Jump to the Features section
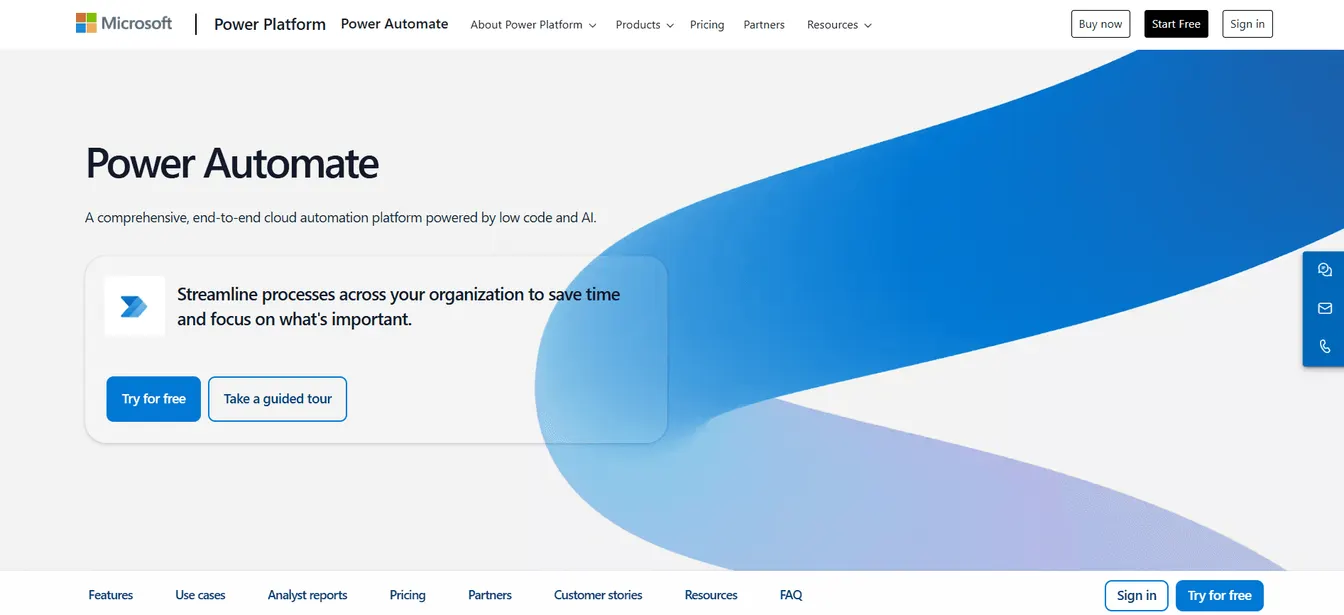Viewport: 1344px width, 615px height. click(111, 595)
